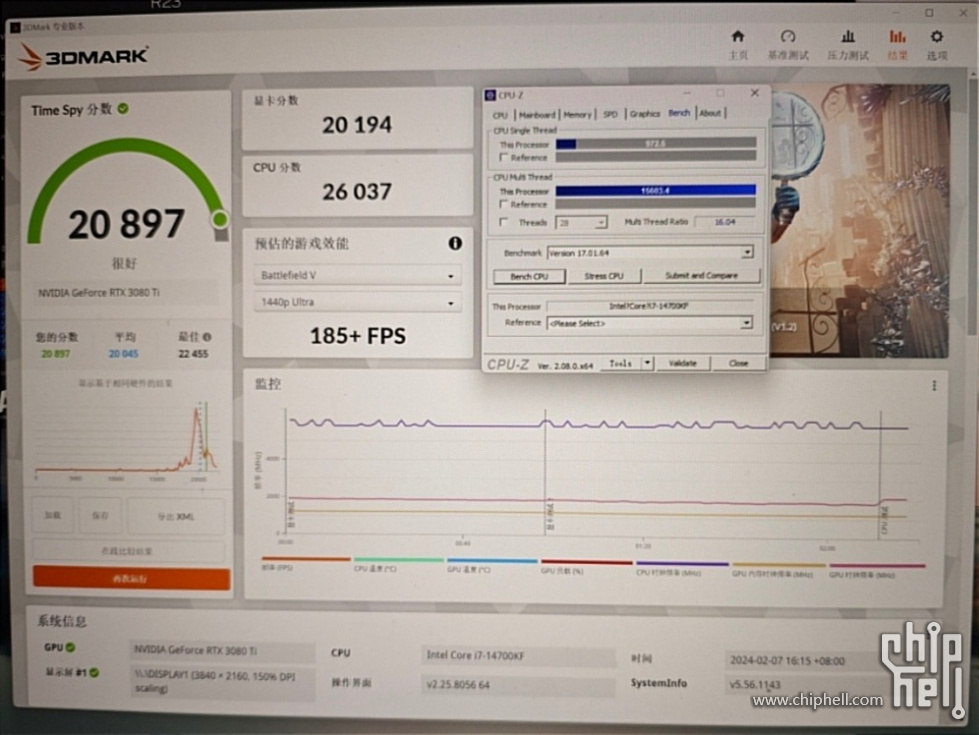Click the Time Spy score 20 897
Viewport: 979px width, 735px height.
coord(126,224)
